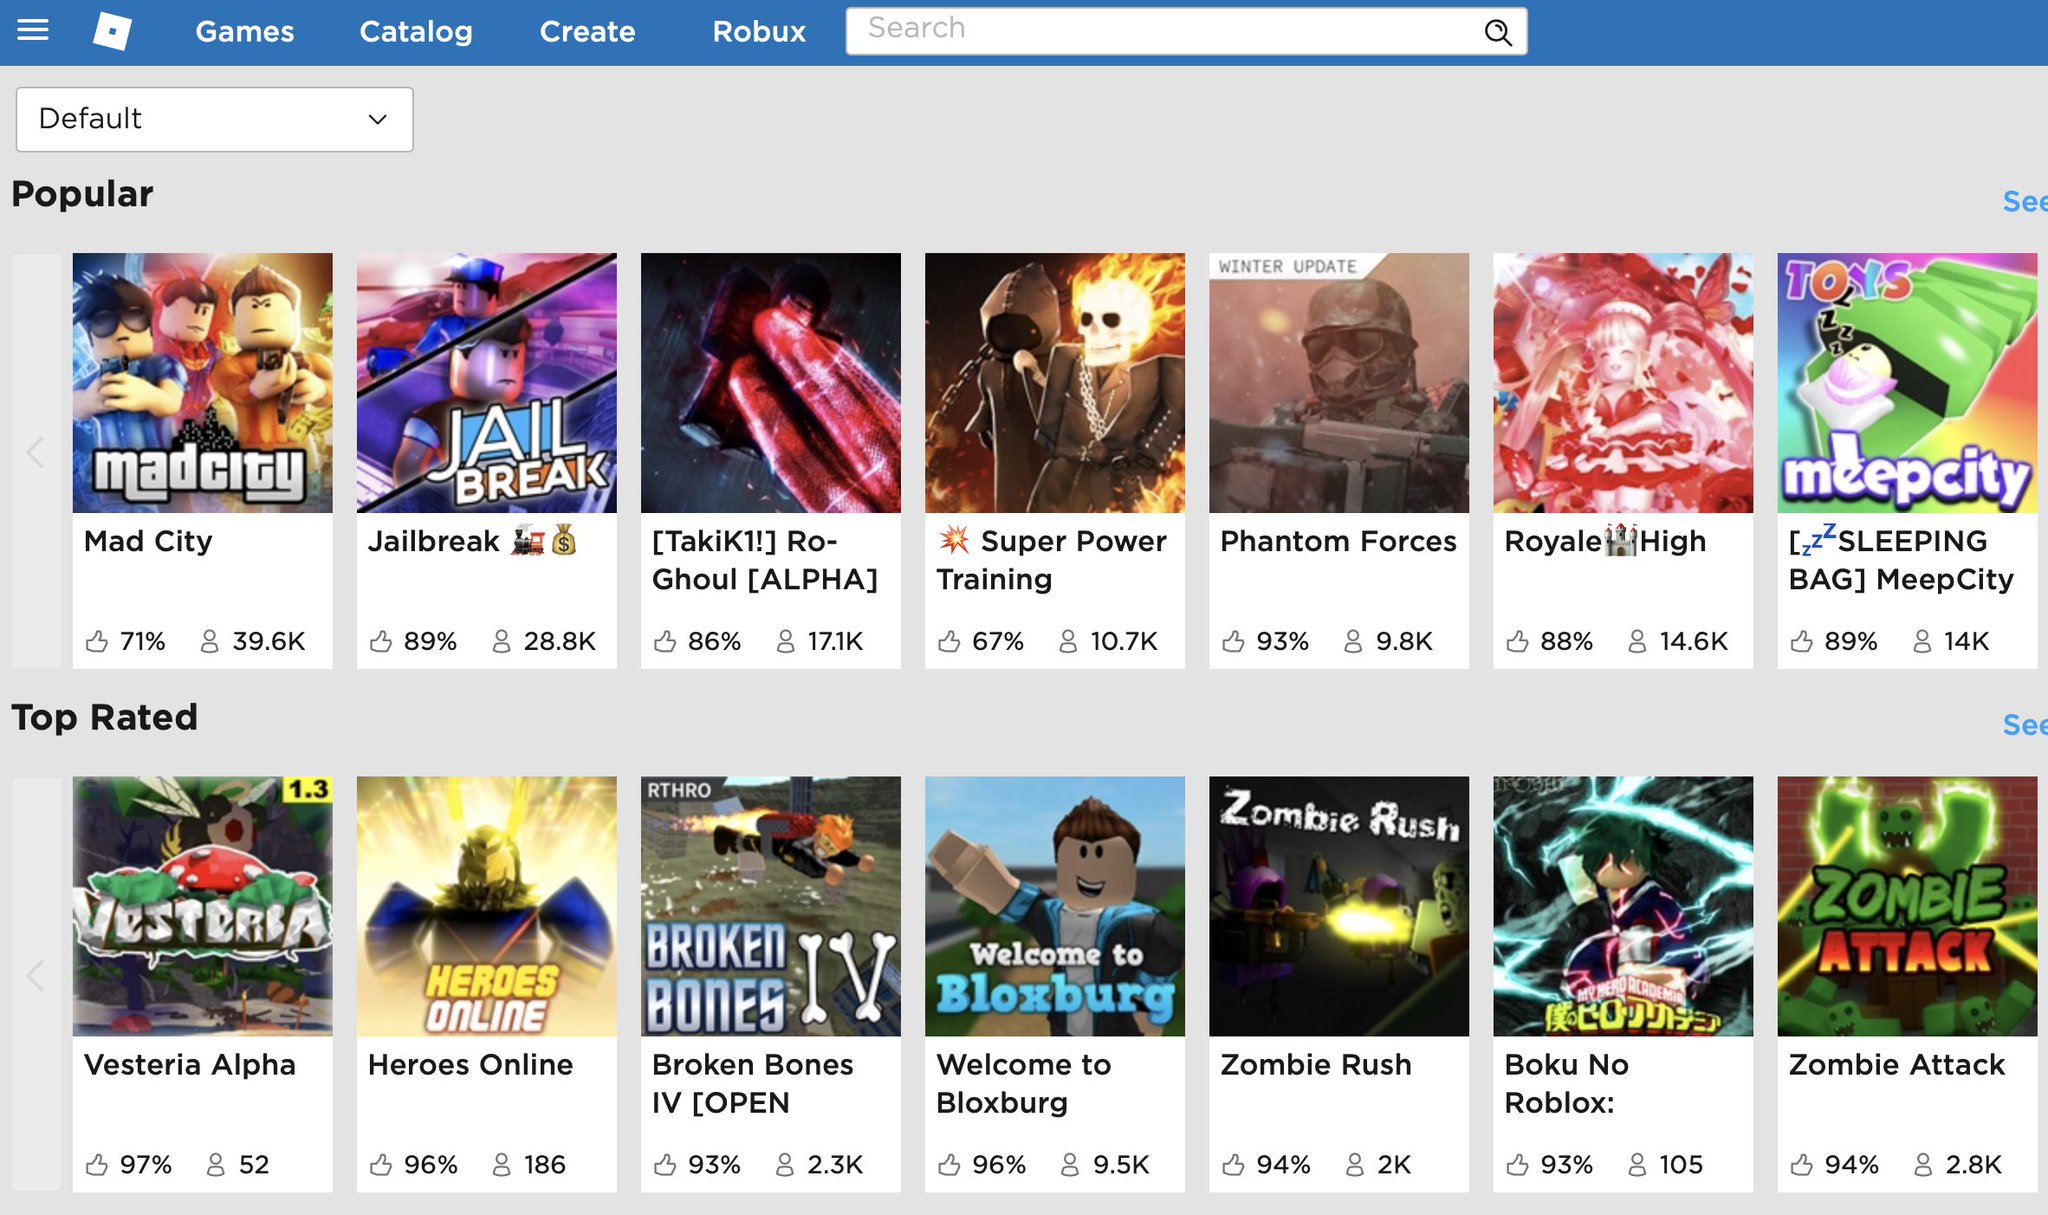2048x1215 pixels.
Task: Click the Roblox logo icon
Action: pyautogui.click(x=111, y=32)
